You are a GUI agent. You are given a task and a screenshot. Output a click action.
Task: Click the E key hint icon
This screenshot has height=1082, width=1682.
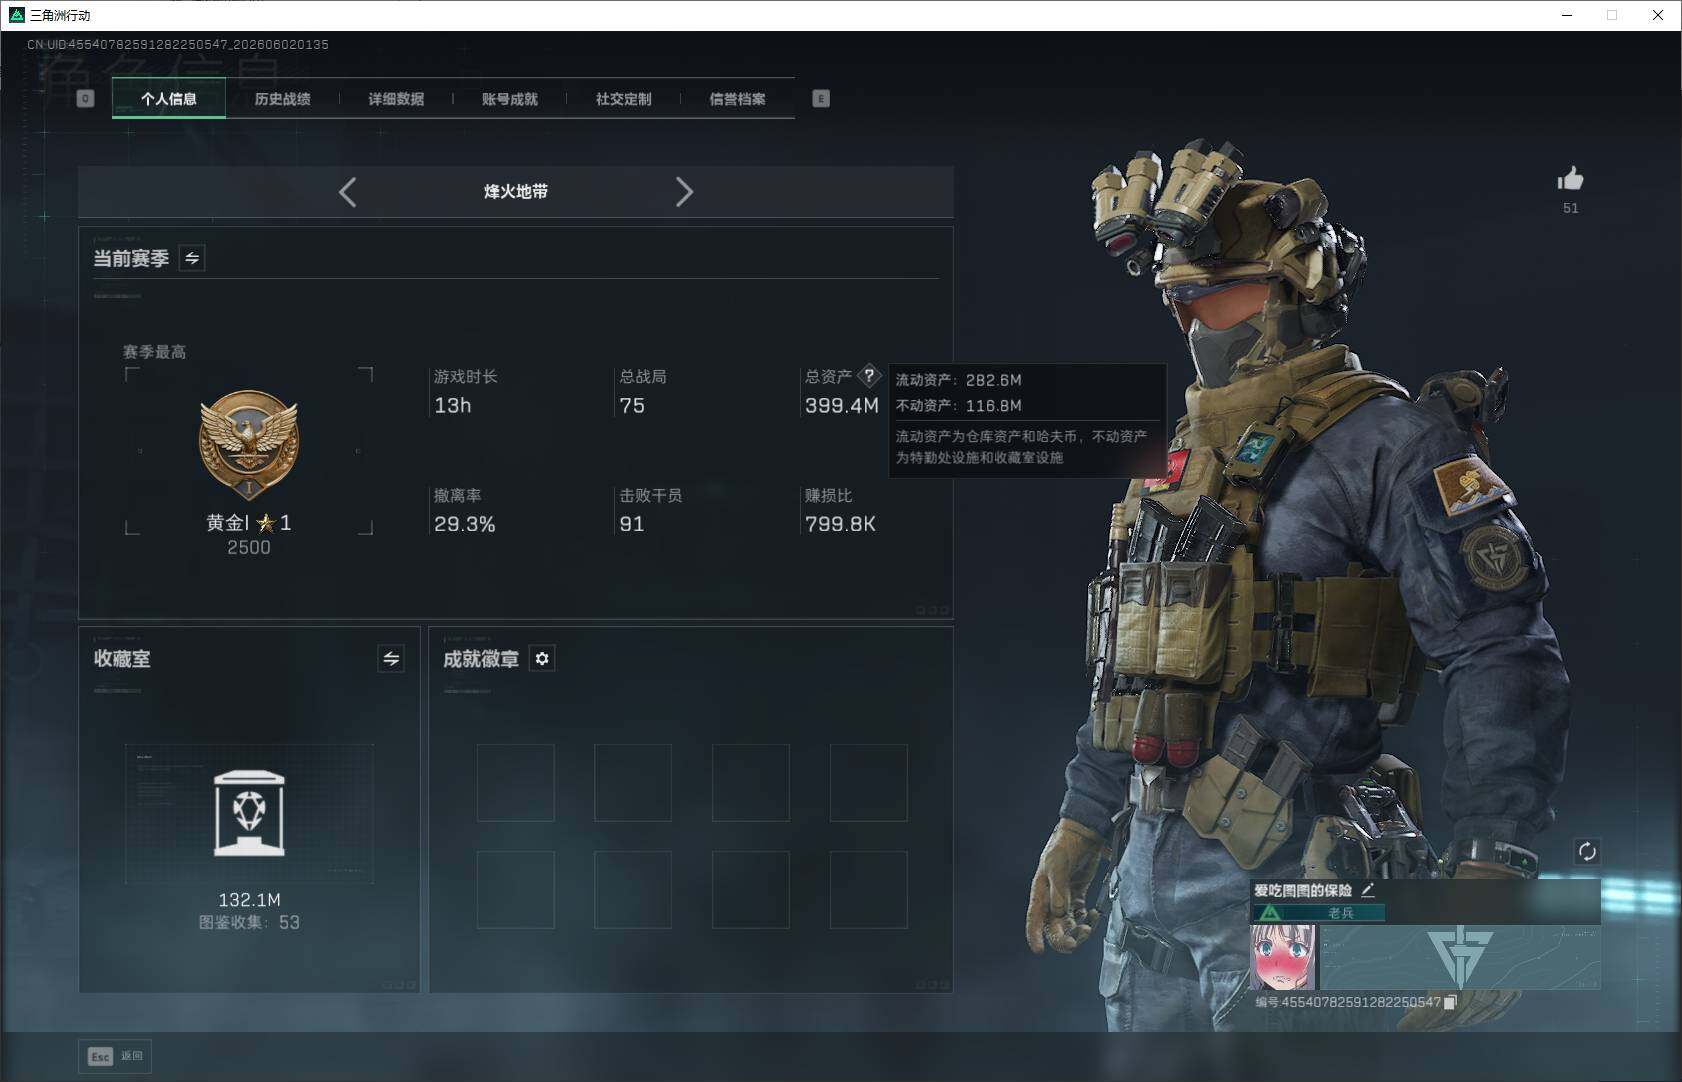[x=821, y=98]
